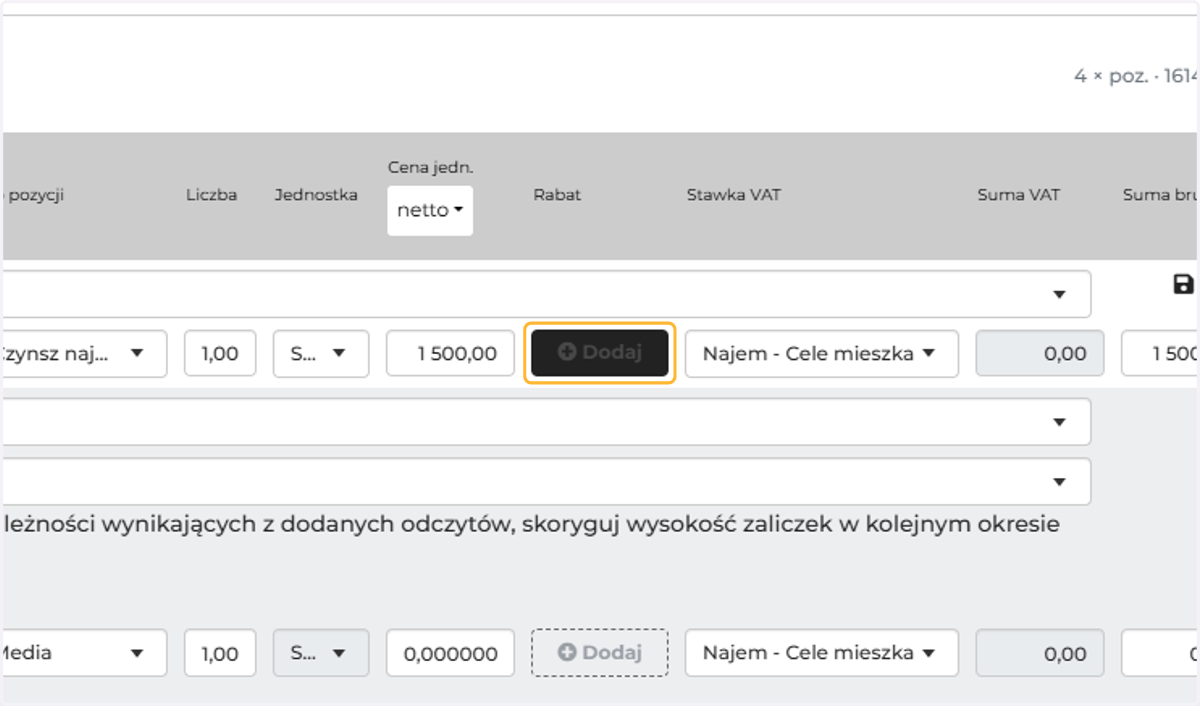Click the save floppy disk icon
This screenshot has height=706, width=1200.
pyautogui.click(x=1183, y=284)
